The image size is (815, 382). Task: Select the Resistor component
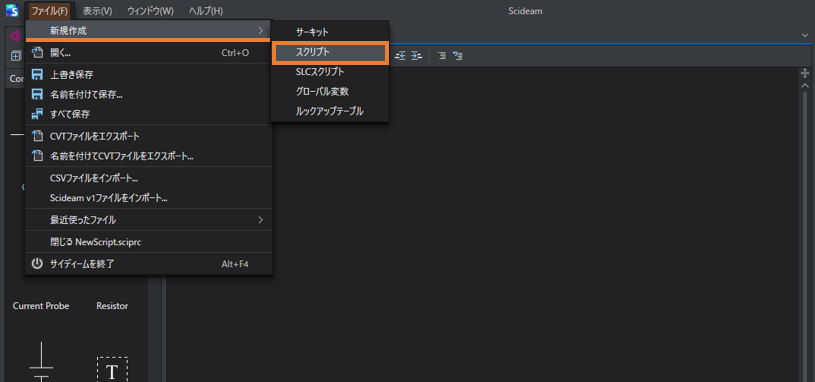pos(112,306)
